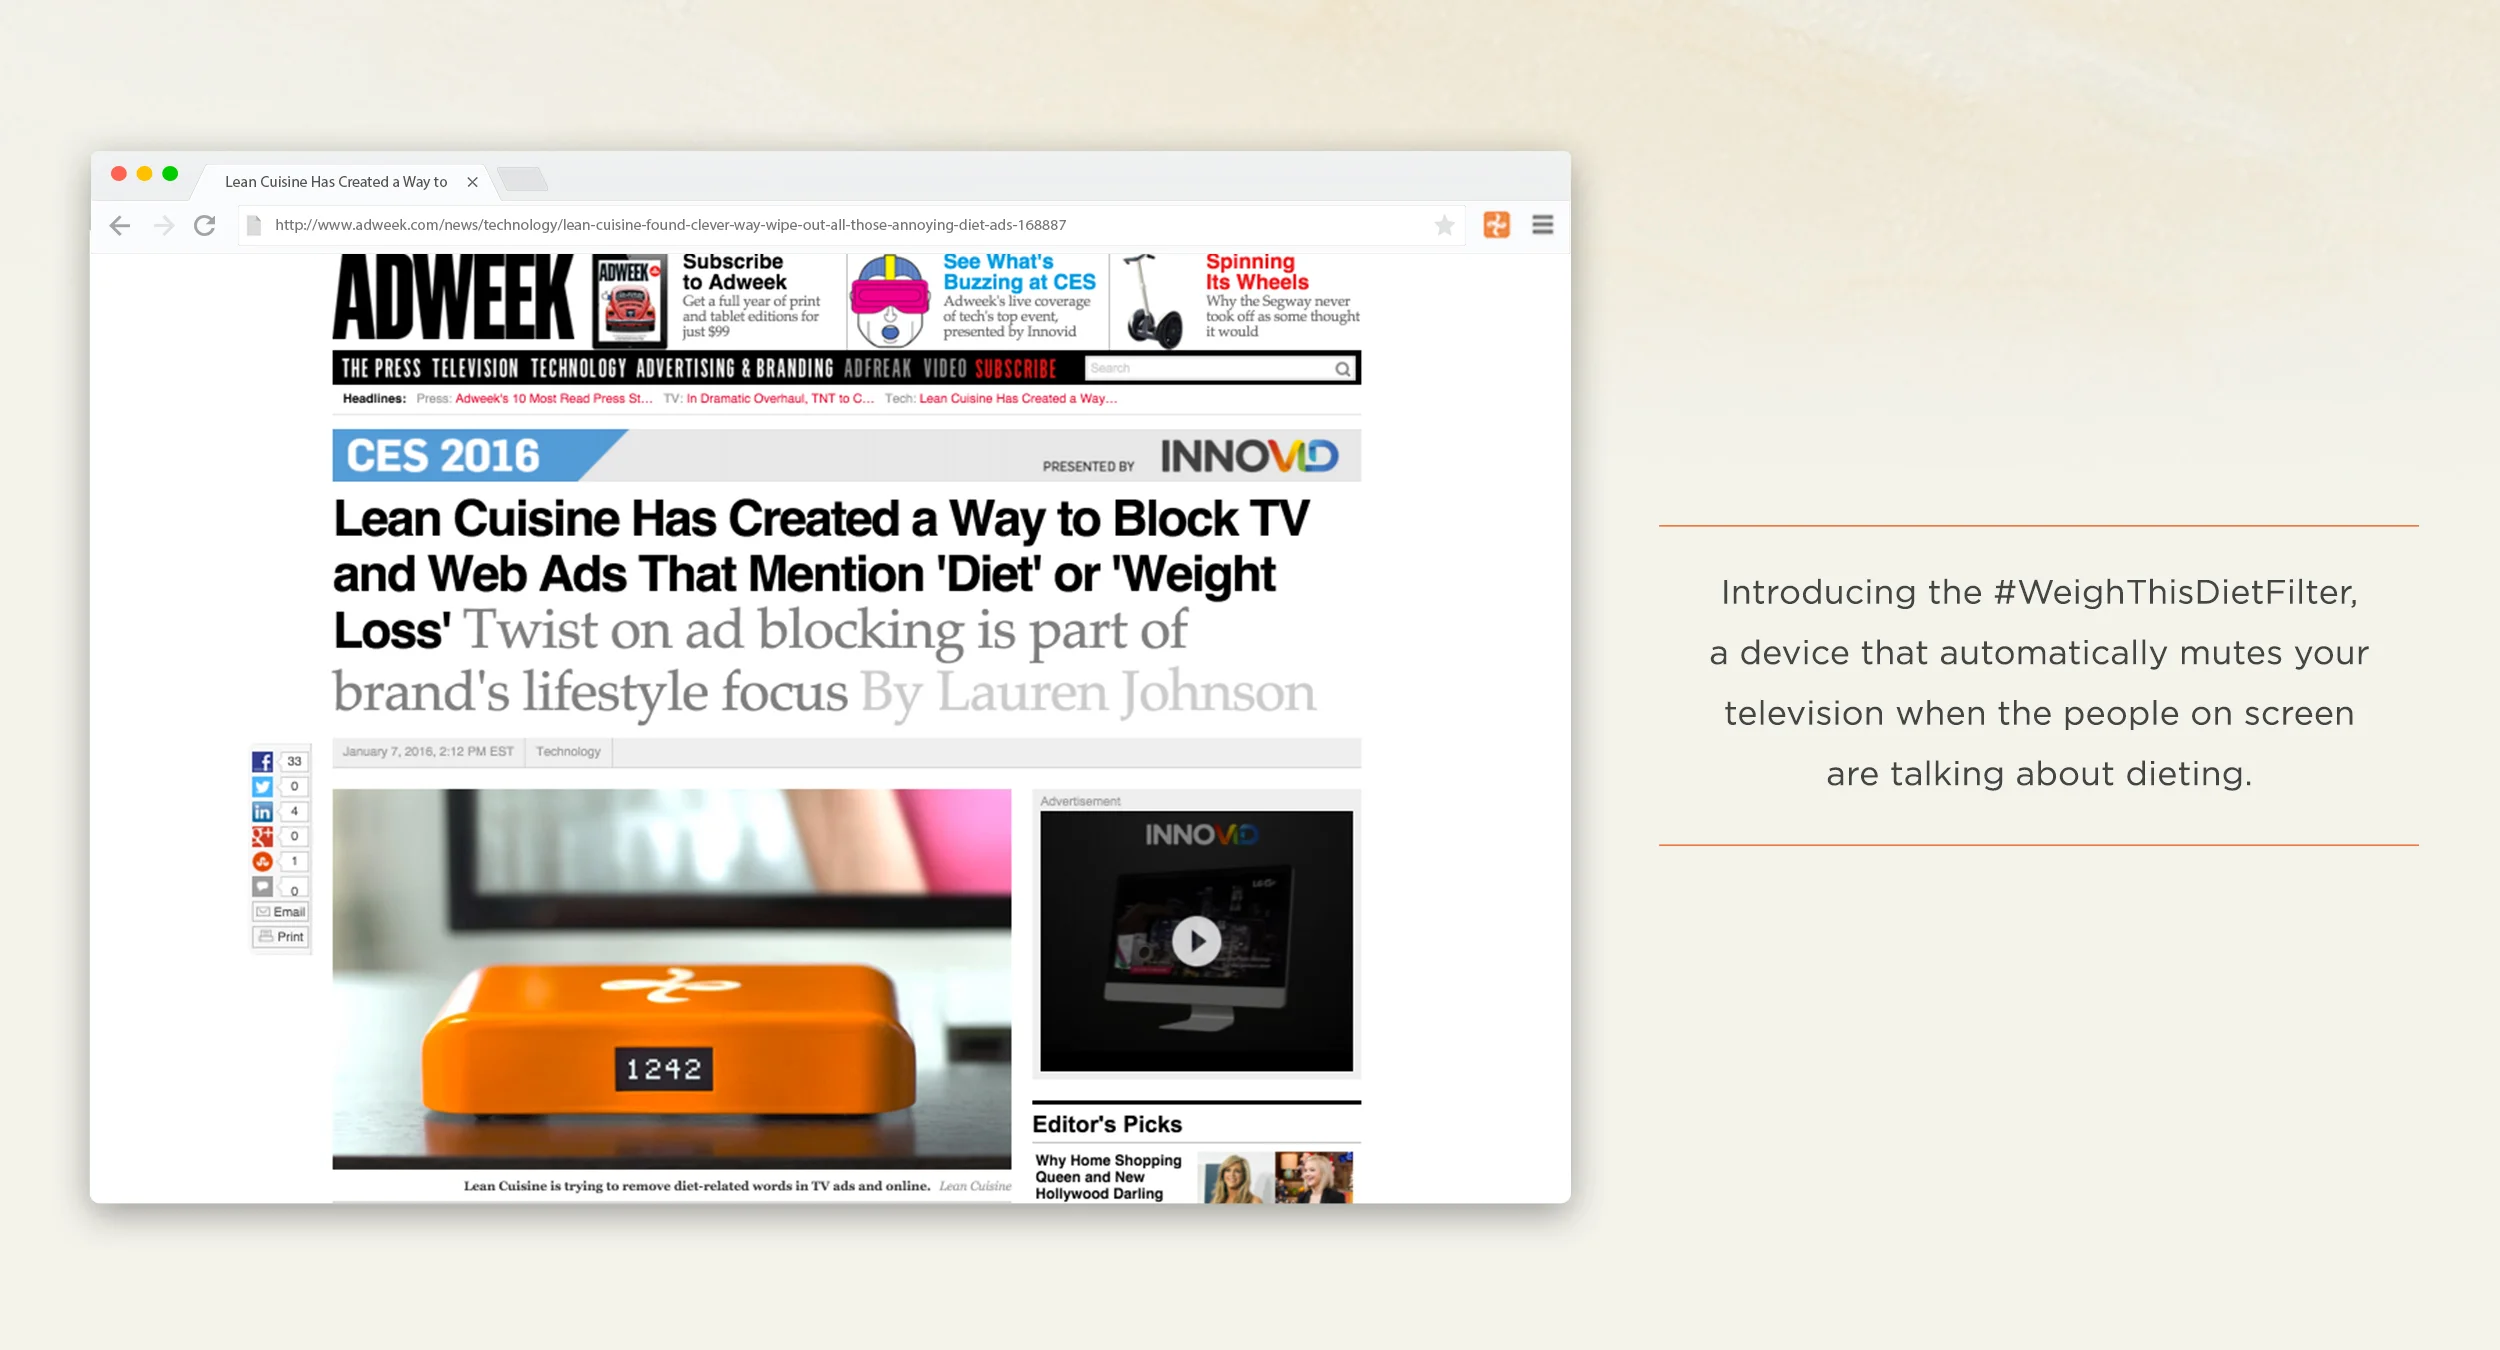The height and width of the screenshot is (1350, 2500).
Task: Play the Innovid advertisement video
Action: 1196,941
